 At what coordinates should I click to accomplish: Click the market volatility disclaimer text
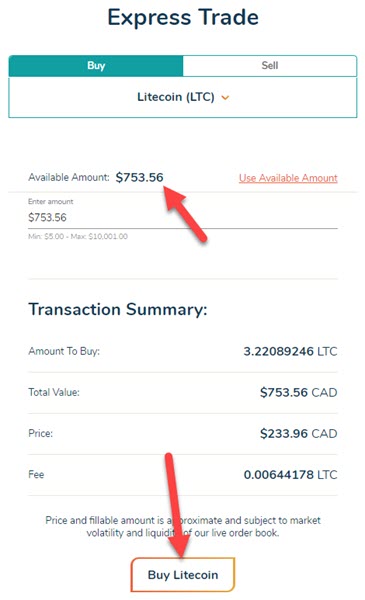182,527
